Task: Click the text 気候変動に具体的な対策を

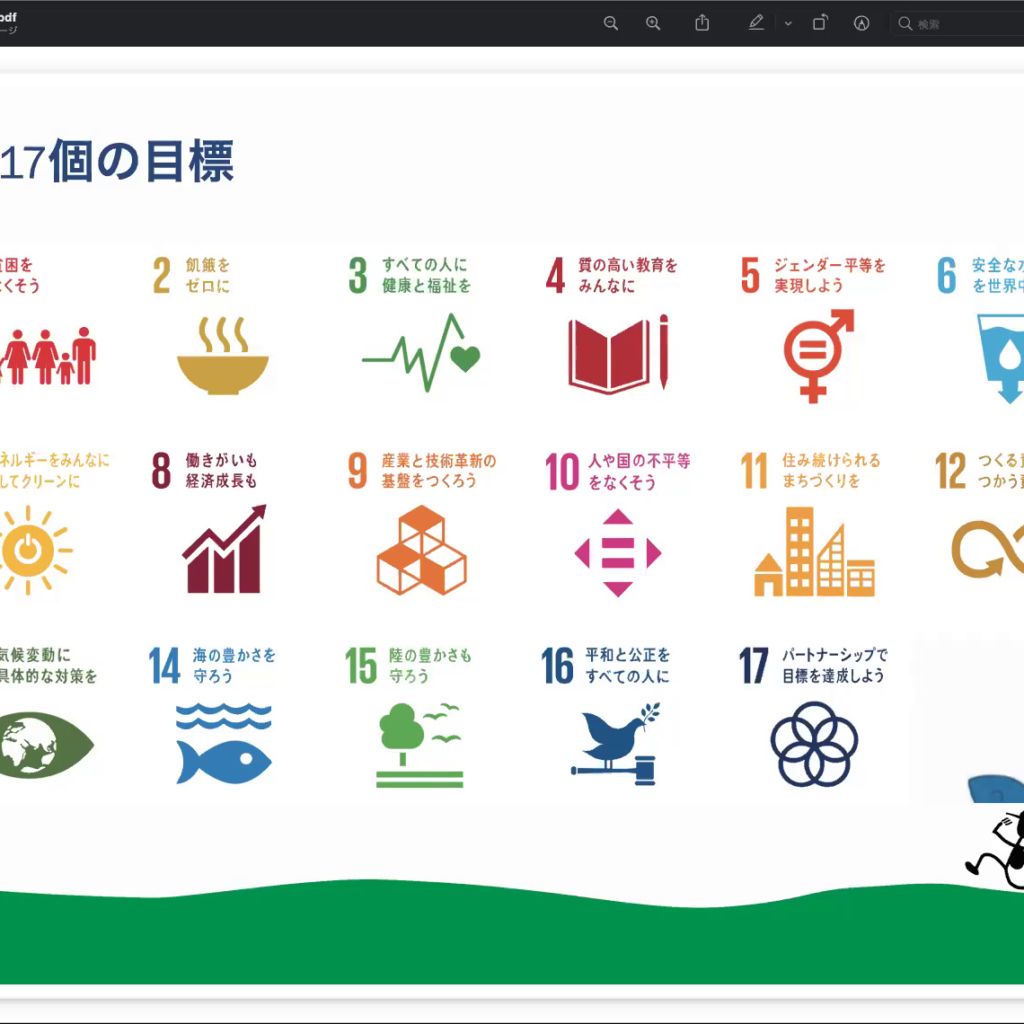Action: pyautogui.click(x=48, y=665)
